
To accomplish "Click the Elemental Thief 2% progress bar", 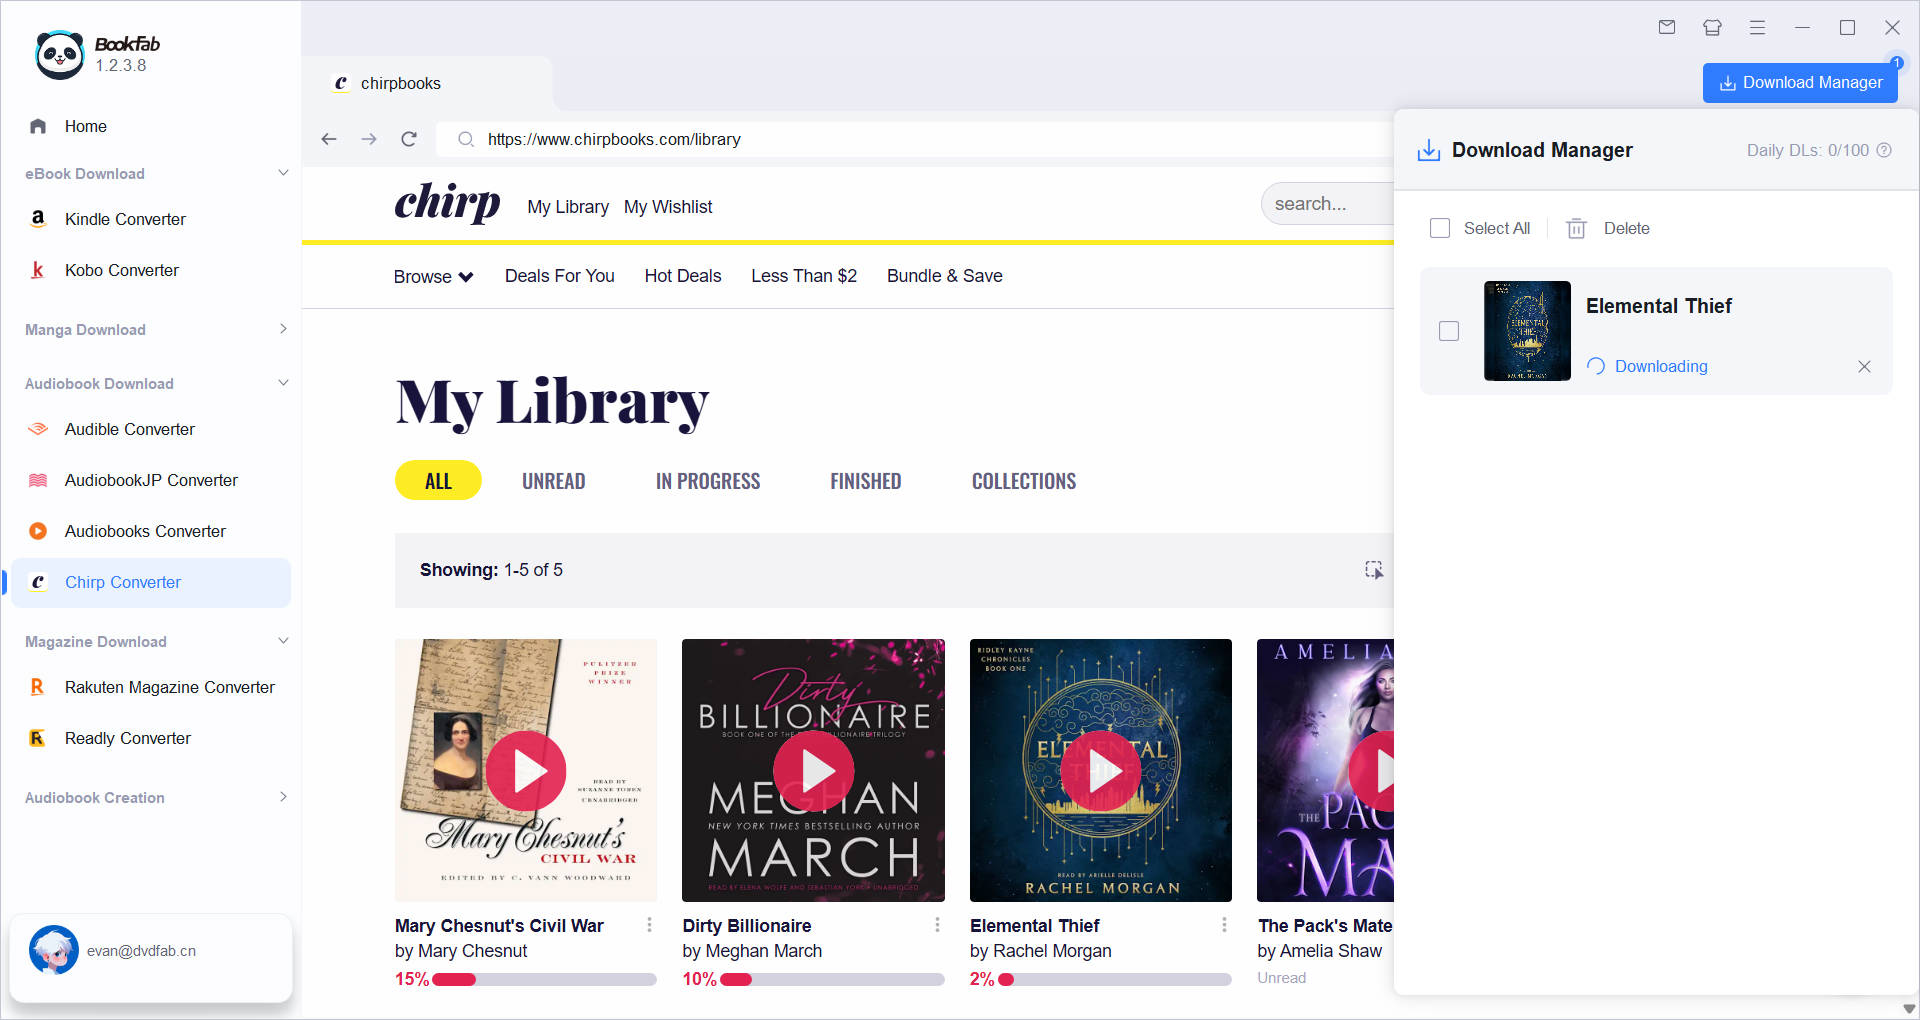I will (1115, 980).
